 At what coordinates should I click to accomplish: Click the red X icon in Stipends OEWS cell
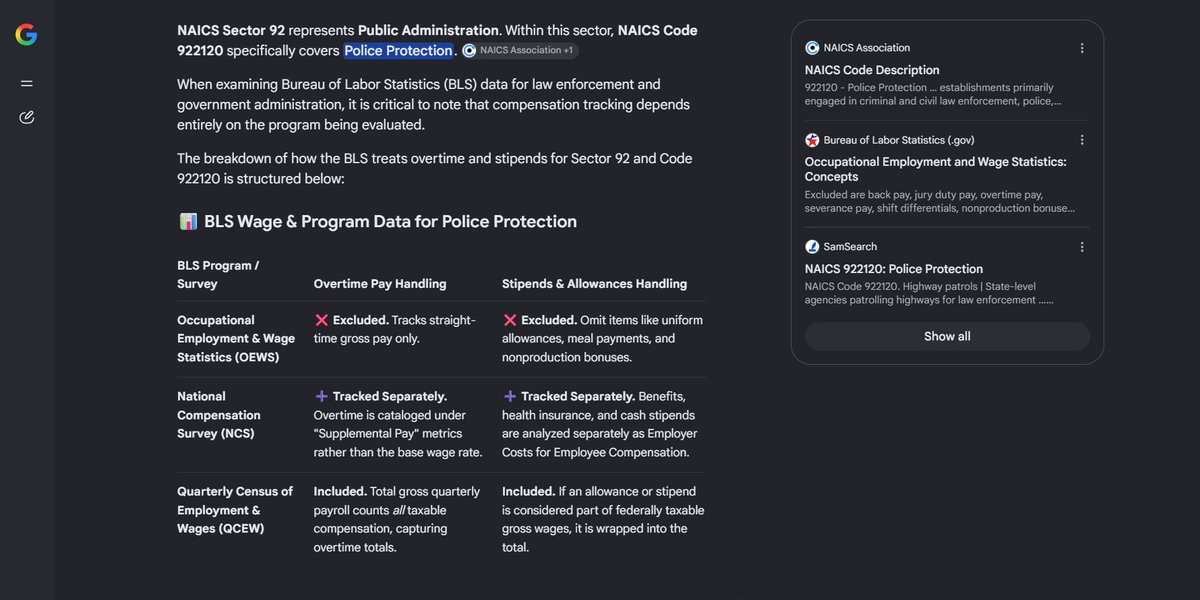point(510,320)
